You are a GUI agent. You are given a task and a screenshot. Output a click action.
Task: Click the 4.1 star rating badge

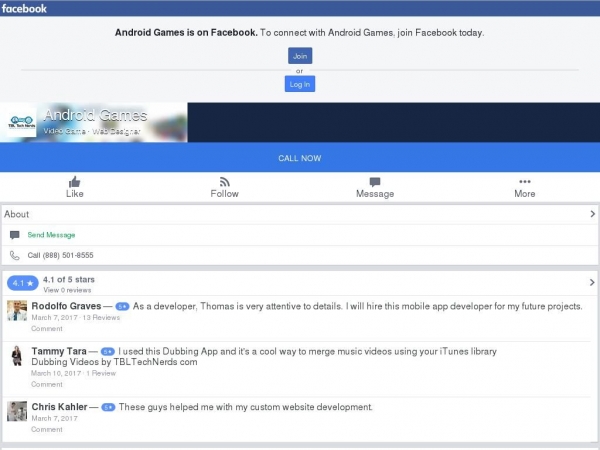point(23,283)
